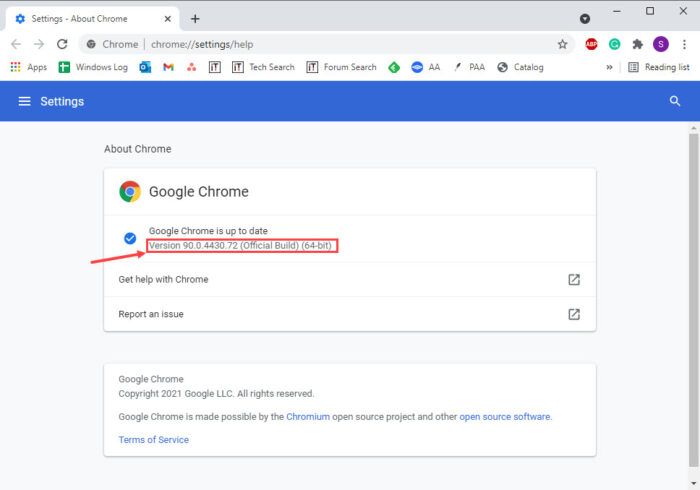The image size is (700, 490).
Task: Open the PAA bookmark
Action: click(469, 67)
